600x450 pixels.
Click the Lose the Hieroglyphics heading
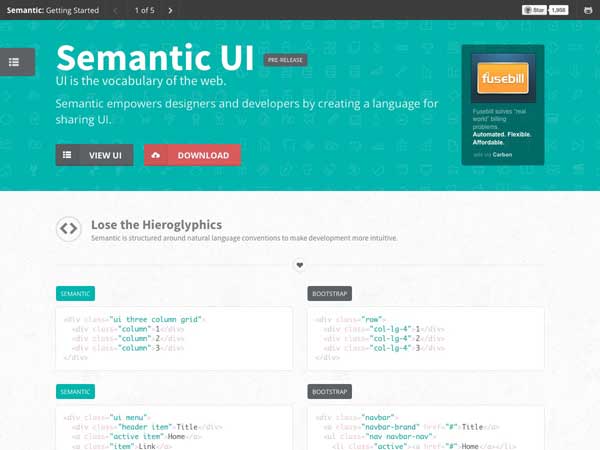pos(157,225)
